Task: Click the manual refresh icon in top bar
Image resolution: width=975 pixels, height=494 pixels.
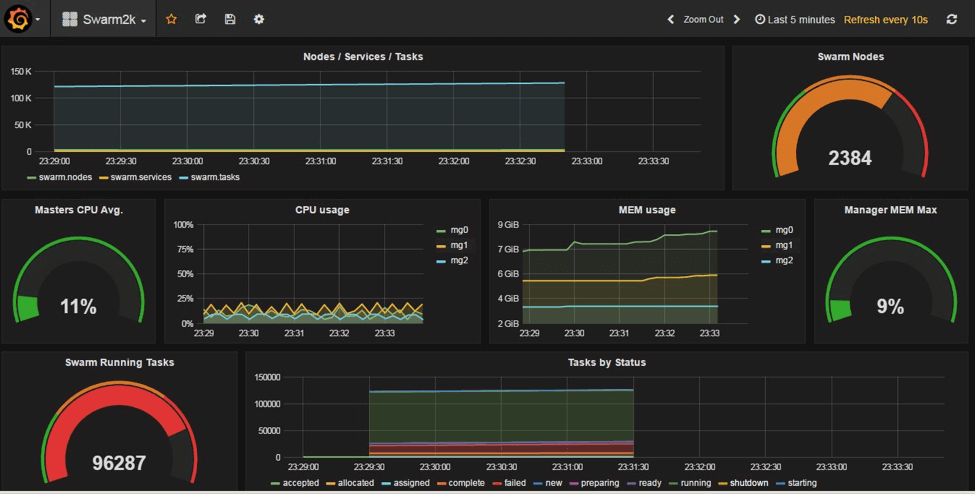Action: [951, 19]
